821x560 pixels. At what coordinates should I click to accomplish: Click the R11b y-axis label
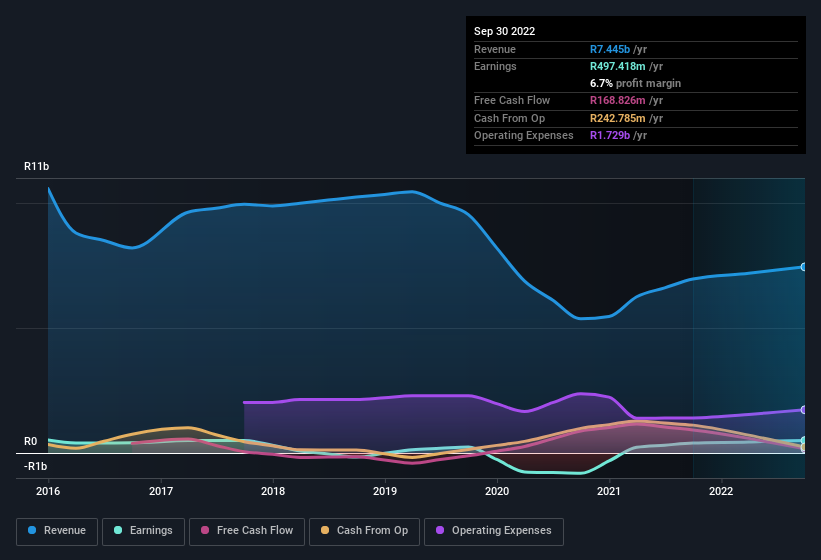click(36, 166)
